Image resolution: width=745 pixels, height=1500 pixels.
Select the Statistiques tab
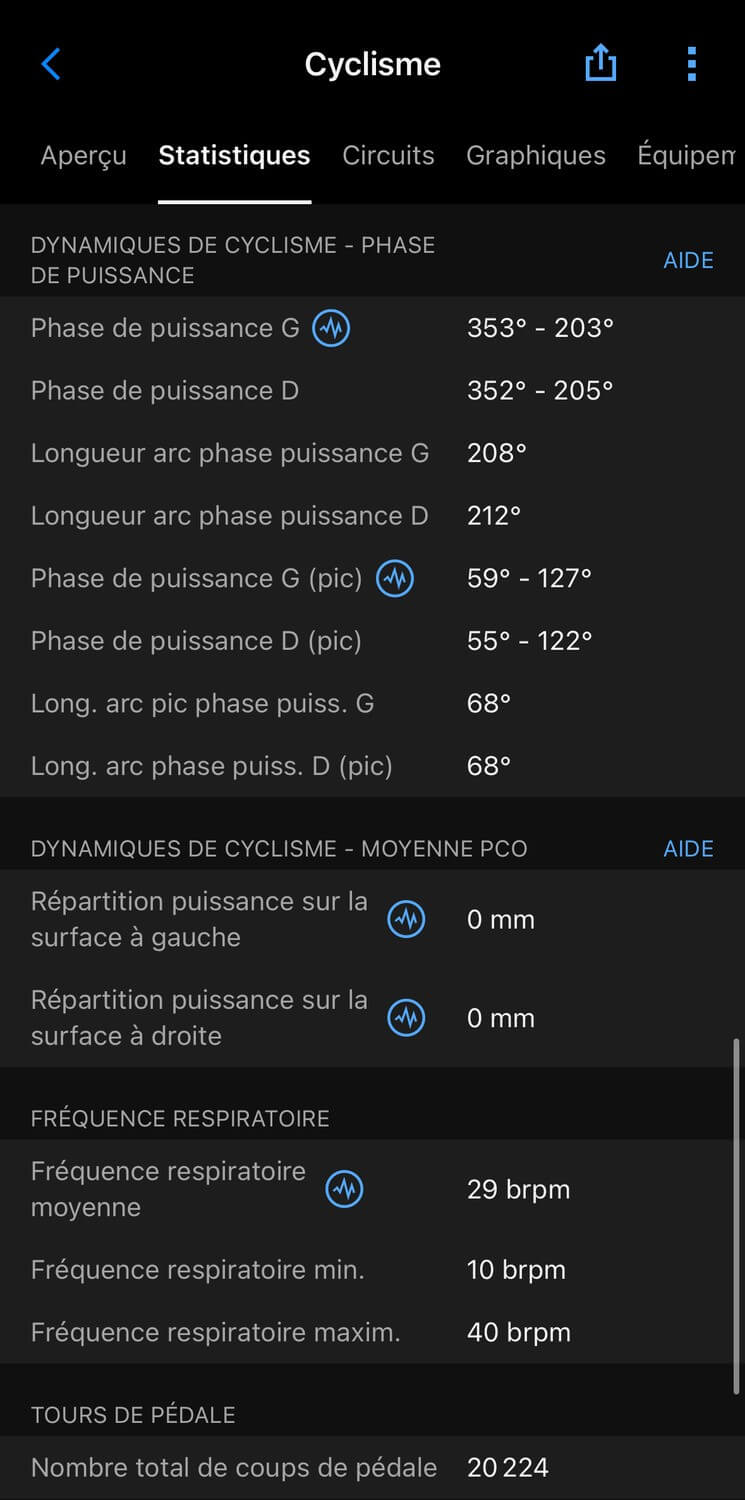pos(234,156)
